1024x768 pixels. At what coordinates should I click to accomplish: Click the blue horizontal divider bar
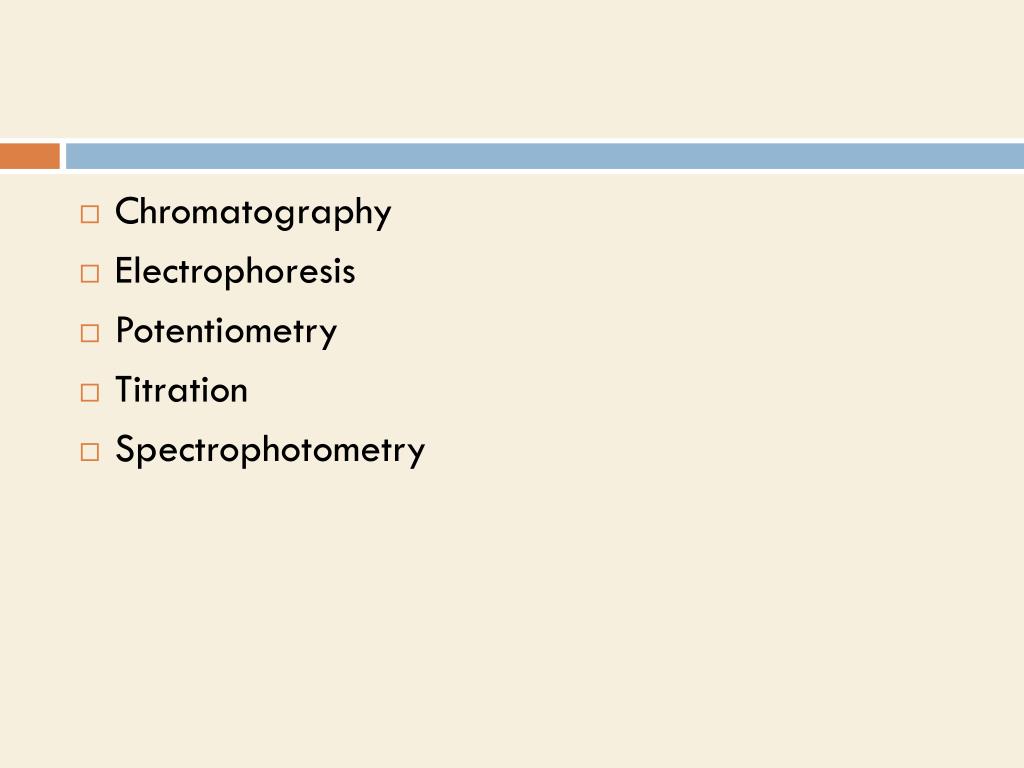[545, 156]
